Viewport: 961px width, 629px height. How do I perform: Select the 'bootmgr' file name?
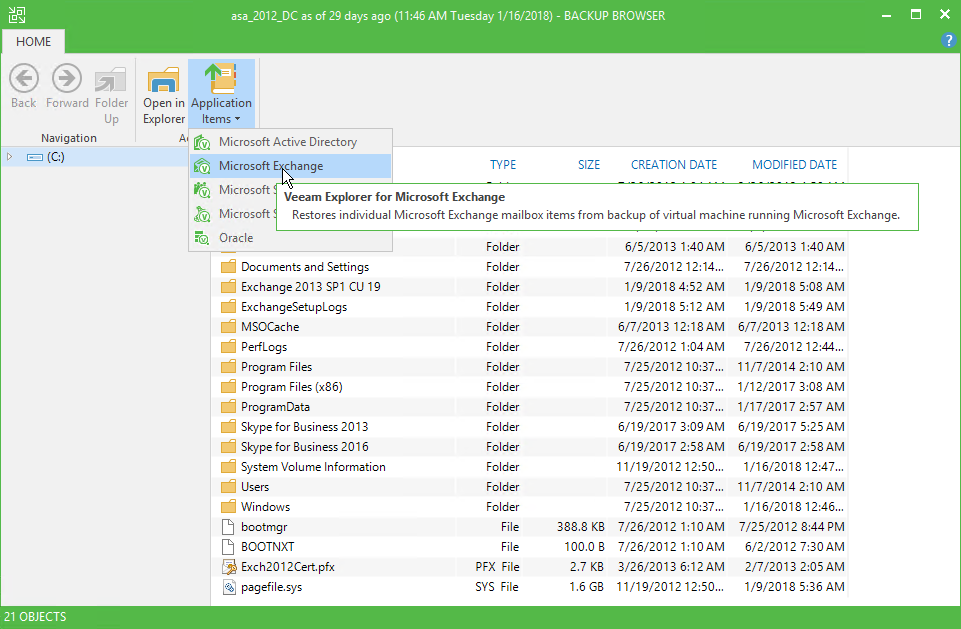point(264,527)
